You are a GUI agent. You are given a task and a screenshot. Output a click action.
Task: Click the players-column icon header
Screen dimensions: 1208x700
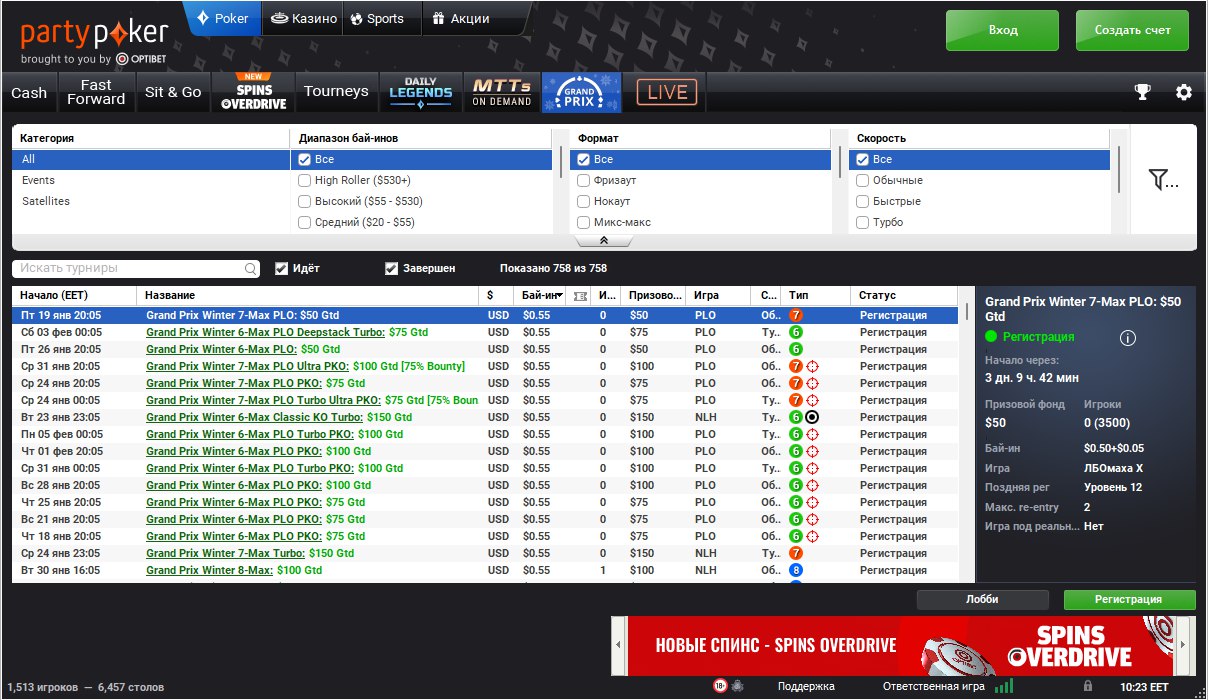pyautogui.click(x=581, y=296)
